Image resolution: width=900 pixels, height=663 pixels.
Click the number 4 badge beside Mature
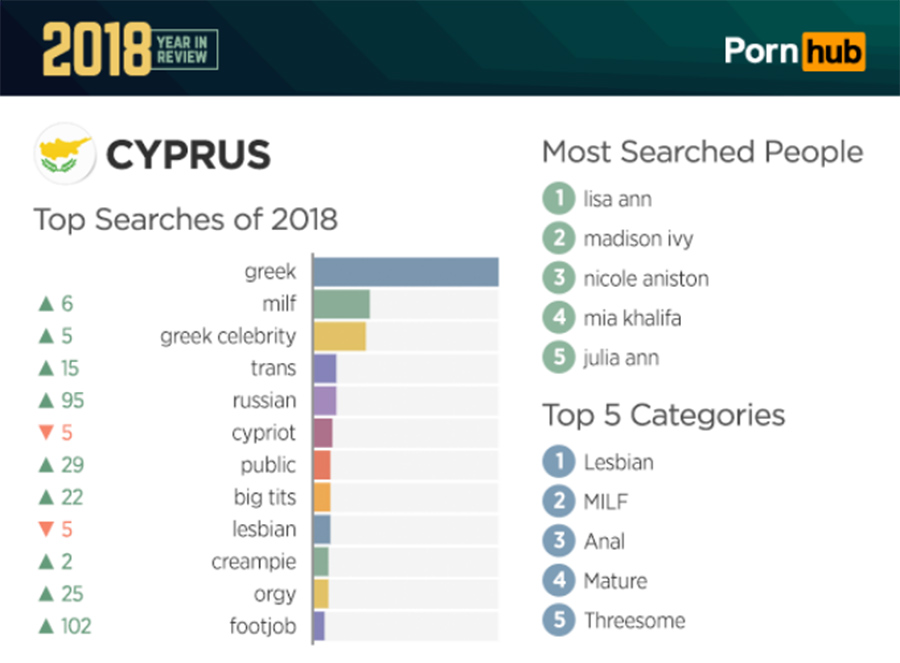[x=558, y=580]
